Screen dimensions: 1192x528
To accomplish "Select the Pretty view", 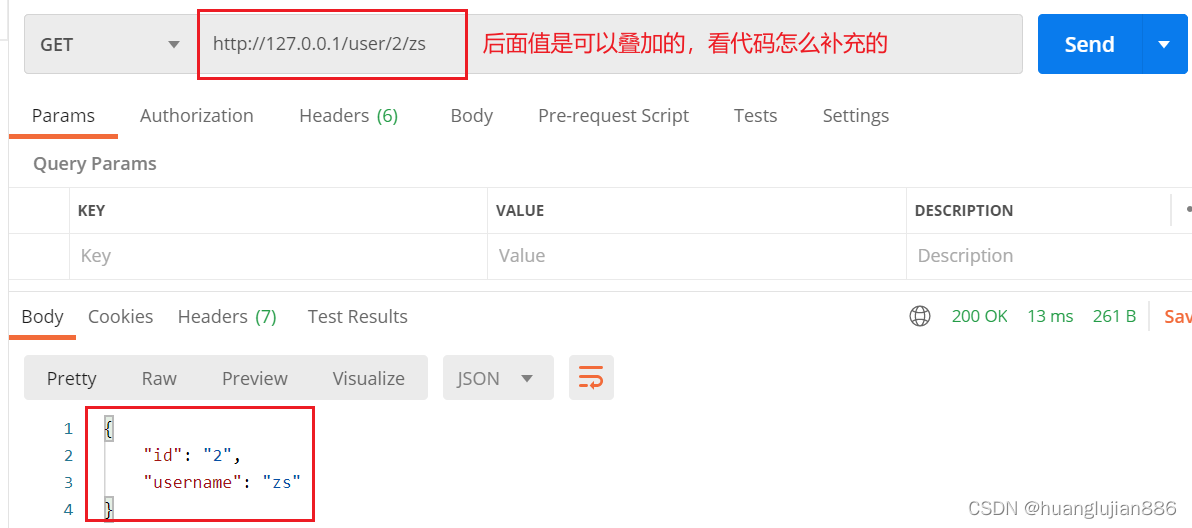I will (x=71, y=378).
